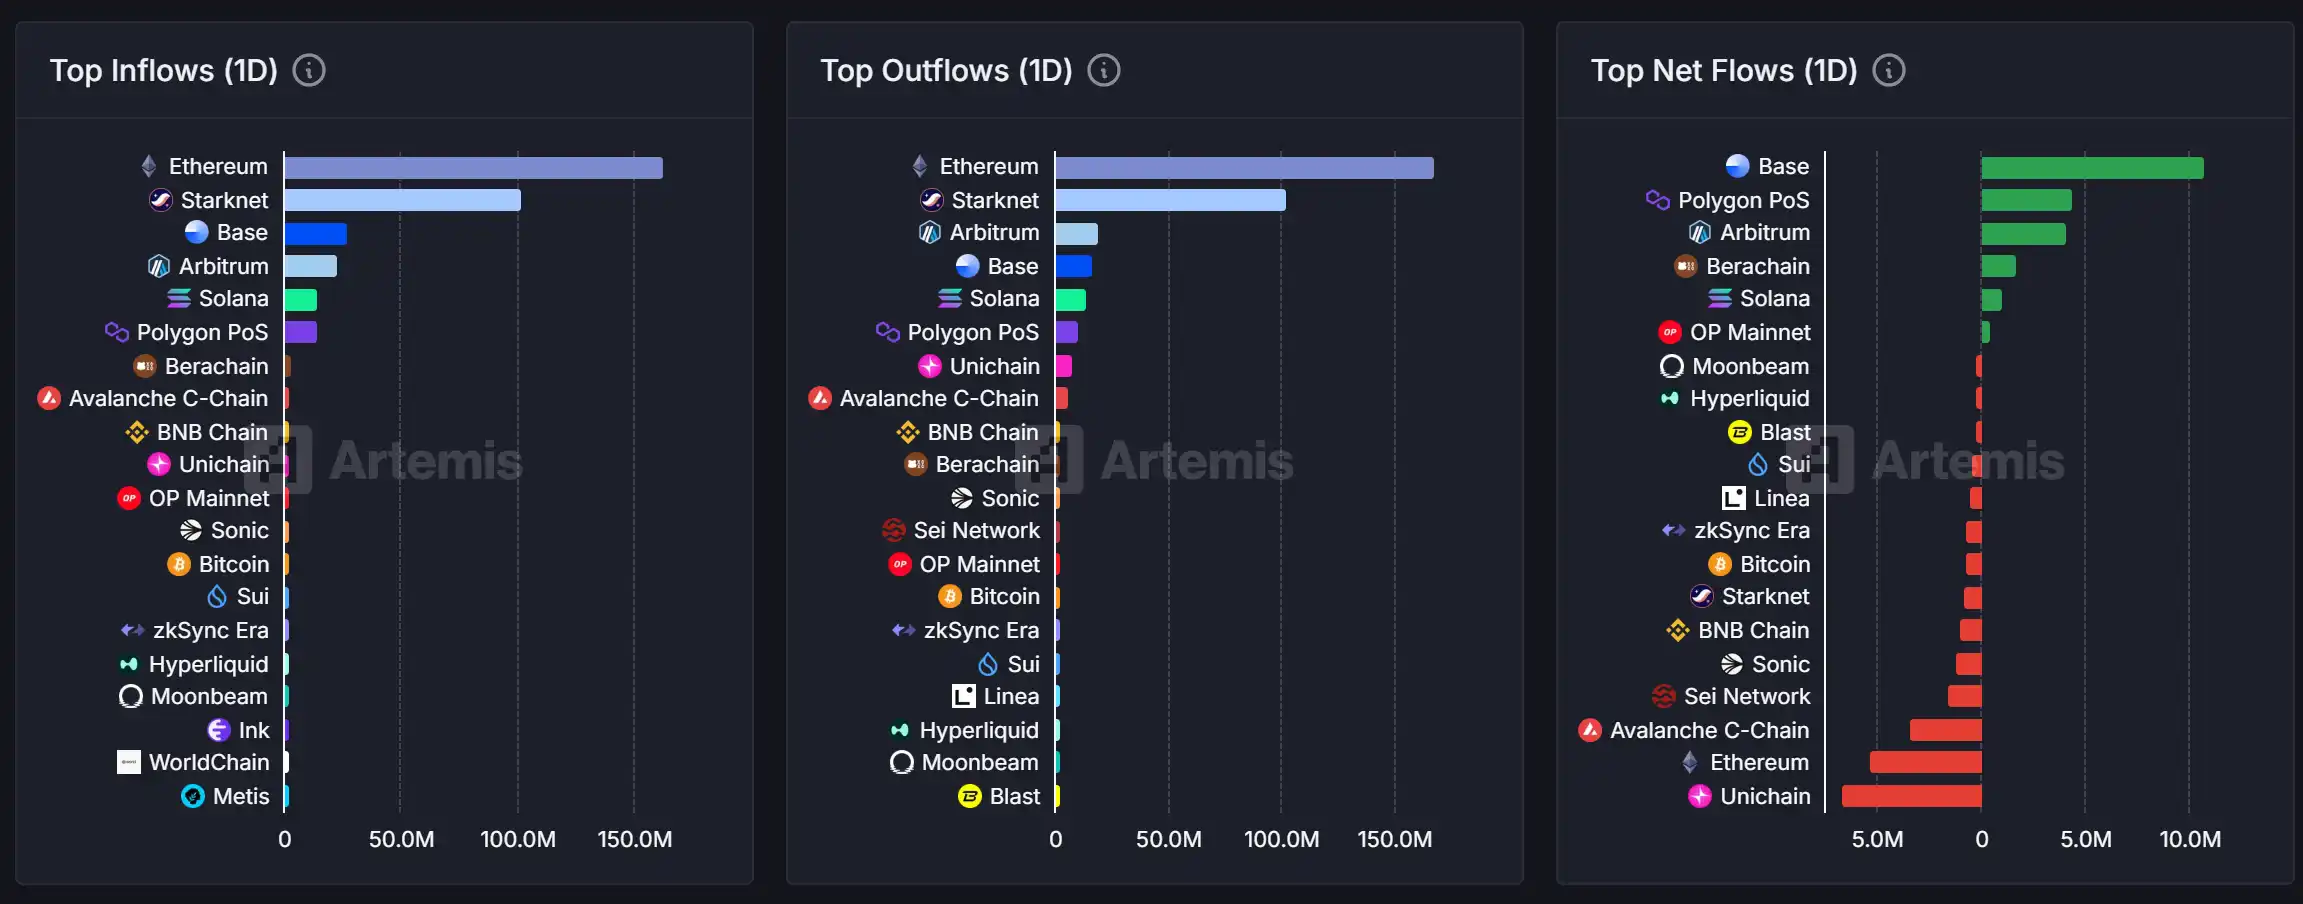Click the Top Inflows (1D) heading
Image resolution: width=2303 pixels, height=904 pixels.
[x=164, y=71]
